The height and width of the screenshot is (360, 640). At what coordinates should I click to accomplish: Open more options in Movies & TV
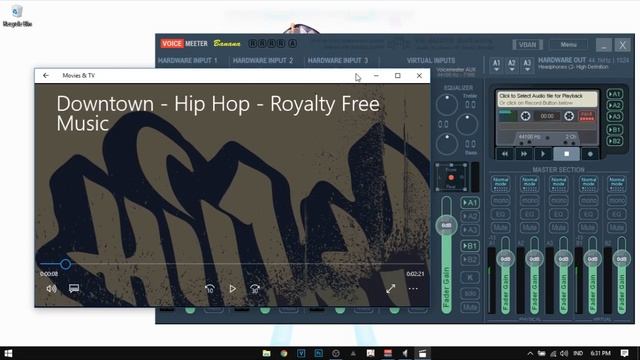pyautogui.click(x=413, y=289)
